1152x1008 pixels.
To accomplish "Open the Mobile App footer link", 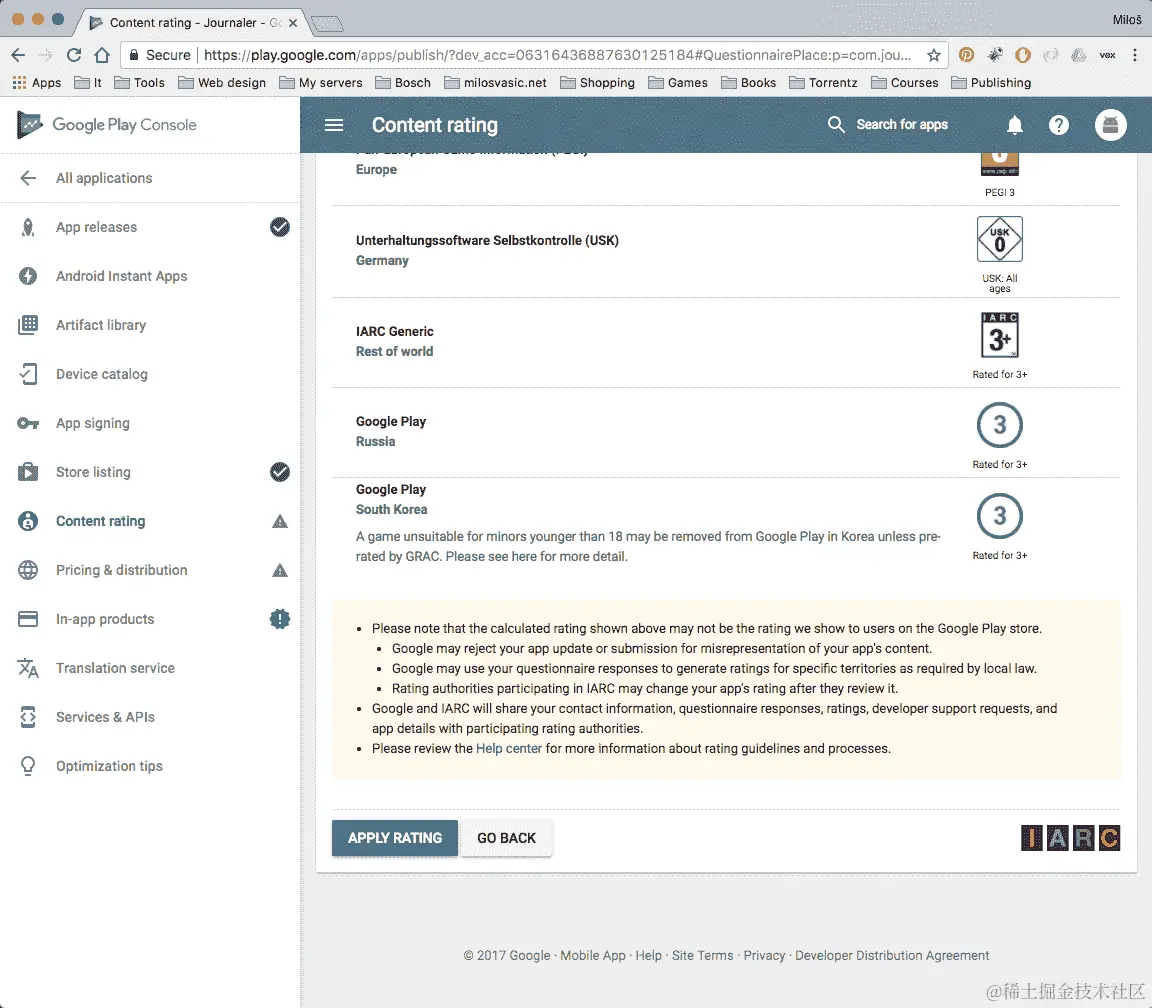I will point(593,955).
